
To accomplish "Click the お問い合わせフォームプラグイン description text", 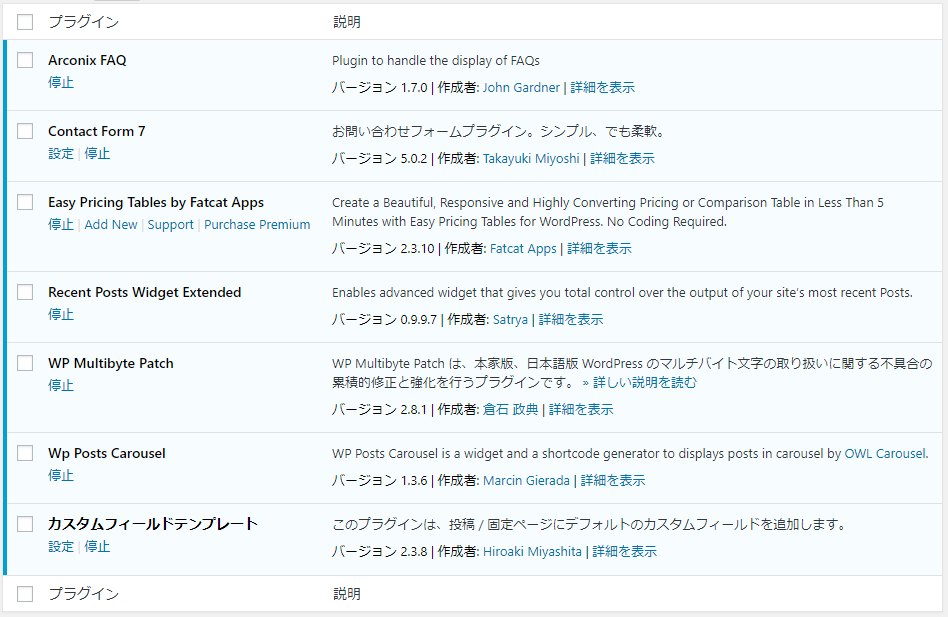I will point(499,131).
